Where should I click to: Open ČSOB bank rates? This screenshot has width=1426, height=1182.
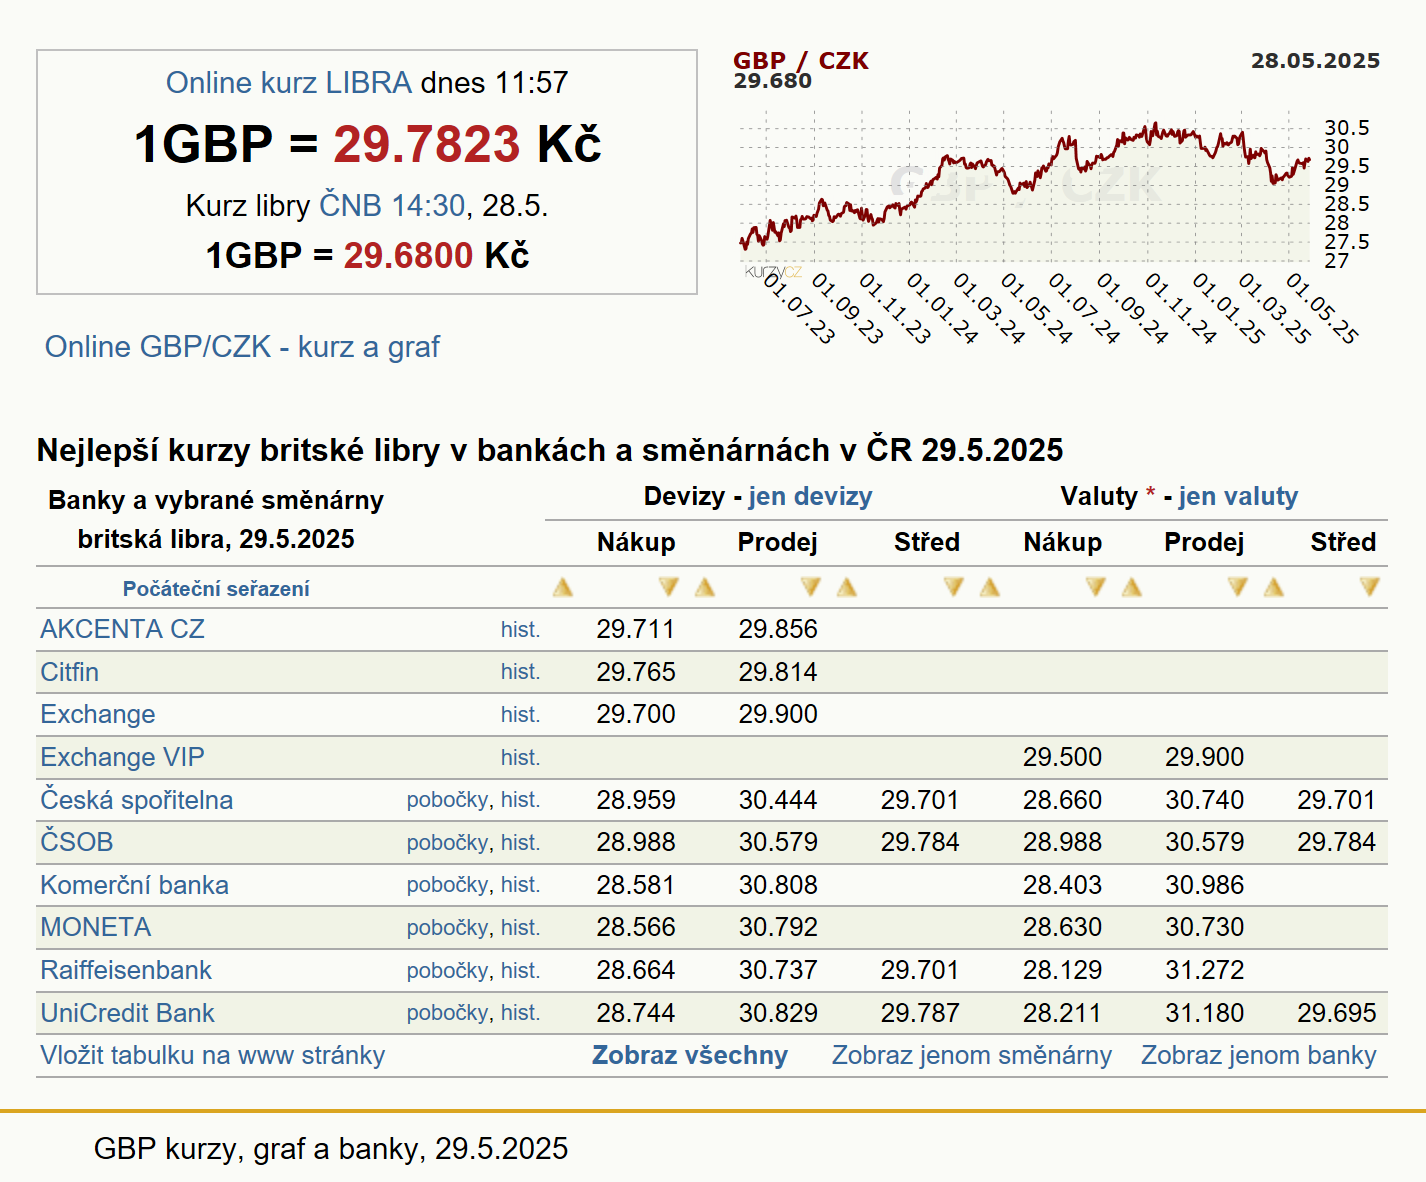76,842
